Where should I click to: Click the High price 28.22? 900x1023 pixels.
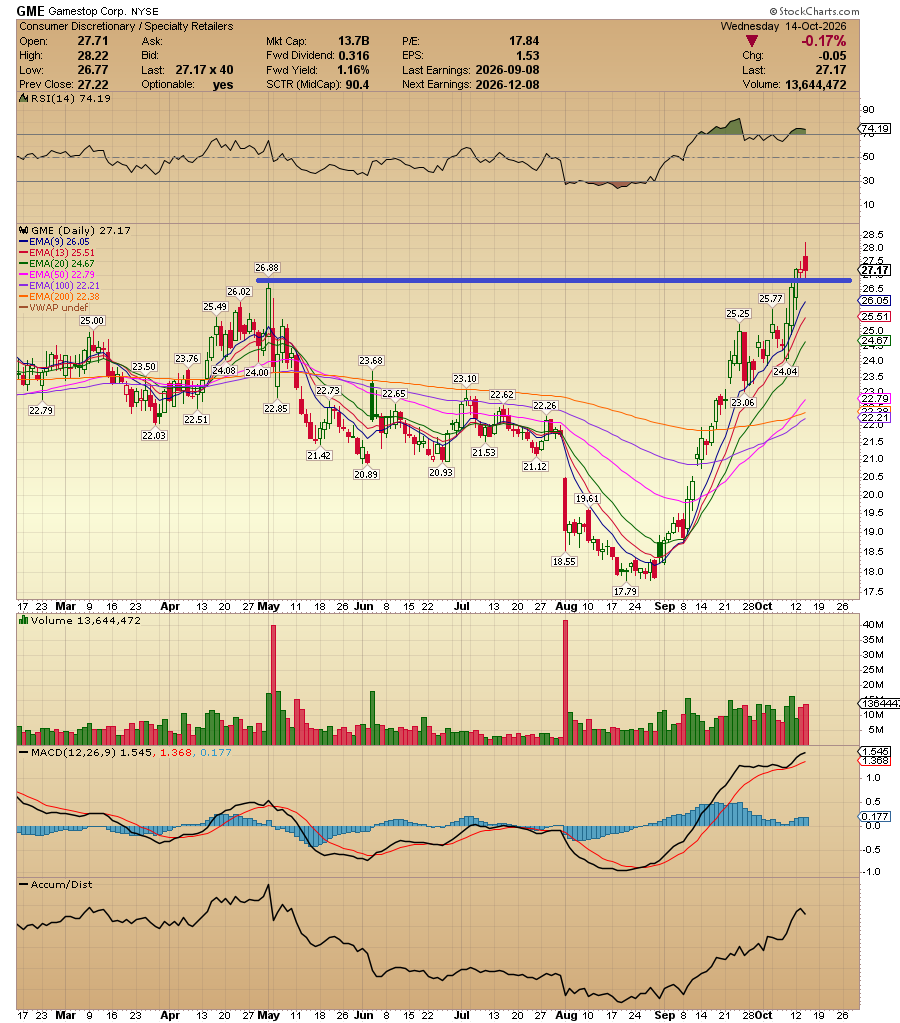pos(93,55)
